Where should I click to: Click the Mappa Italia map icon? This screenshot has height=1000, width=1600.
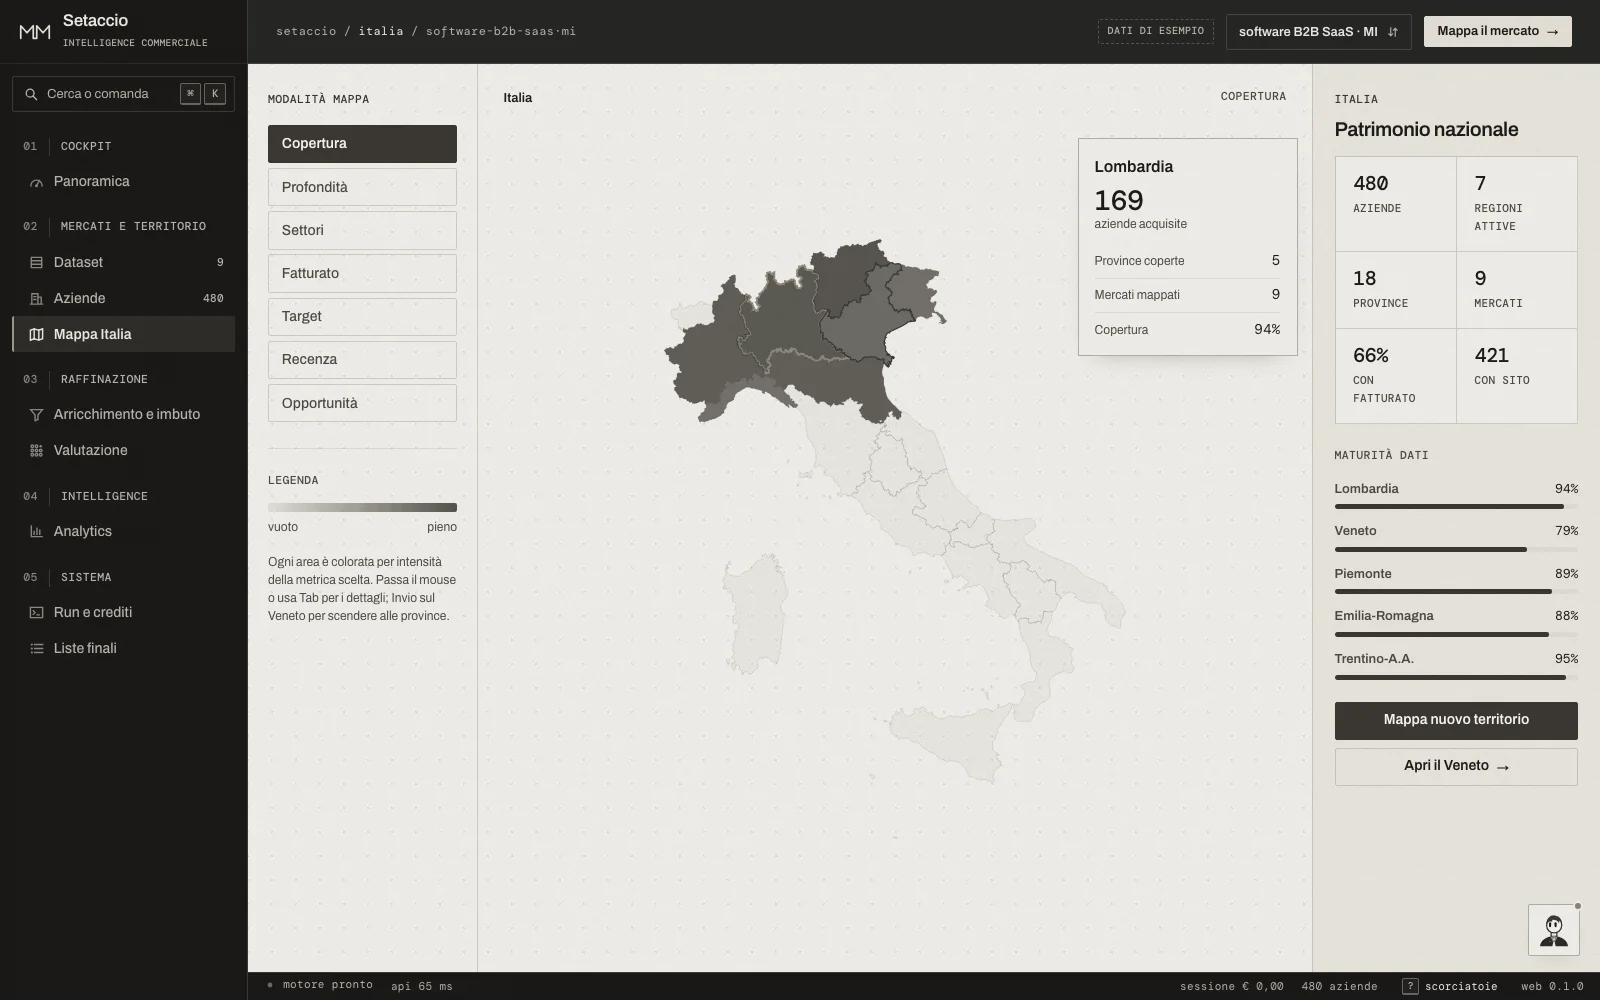(x=36, y=335)
